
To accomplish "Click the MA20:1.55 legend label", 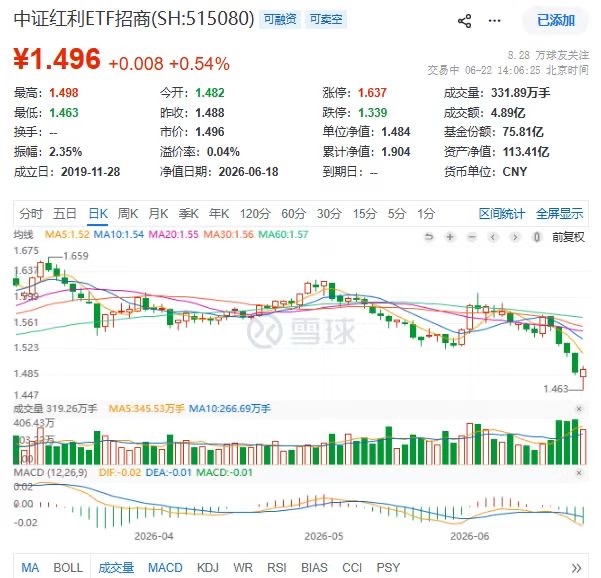I will [x=174, y=234].
